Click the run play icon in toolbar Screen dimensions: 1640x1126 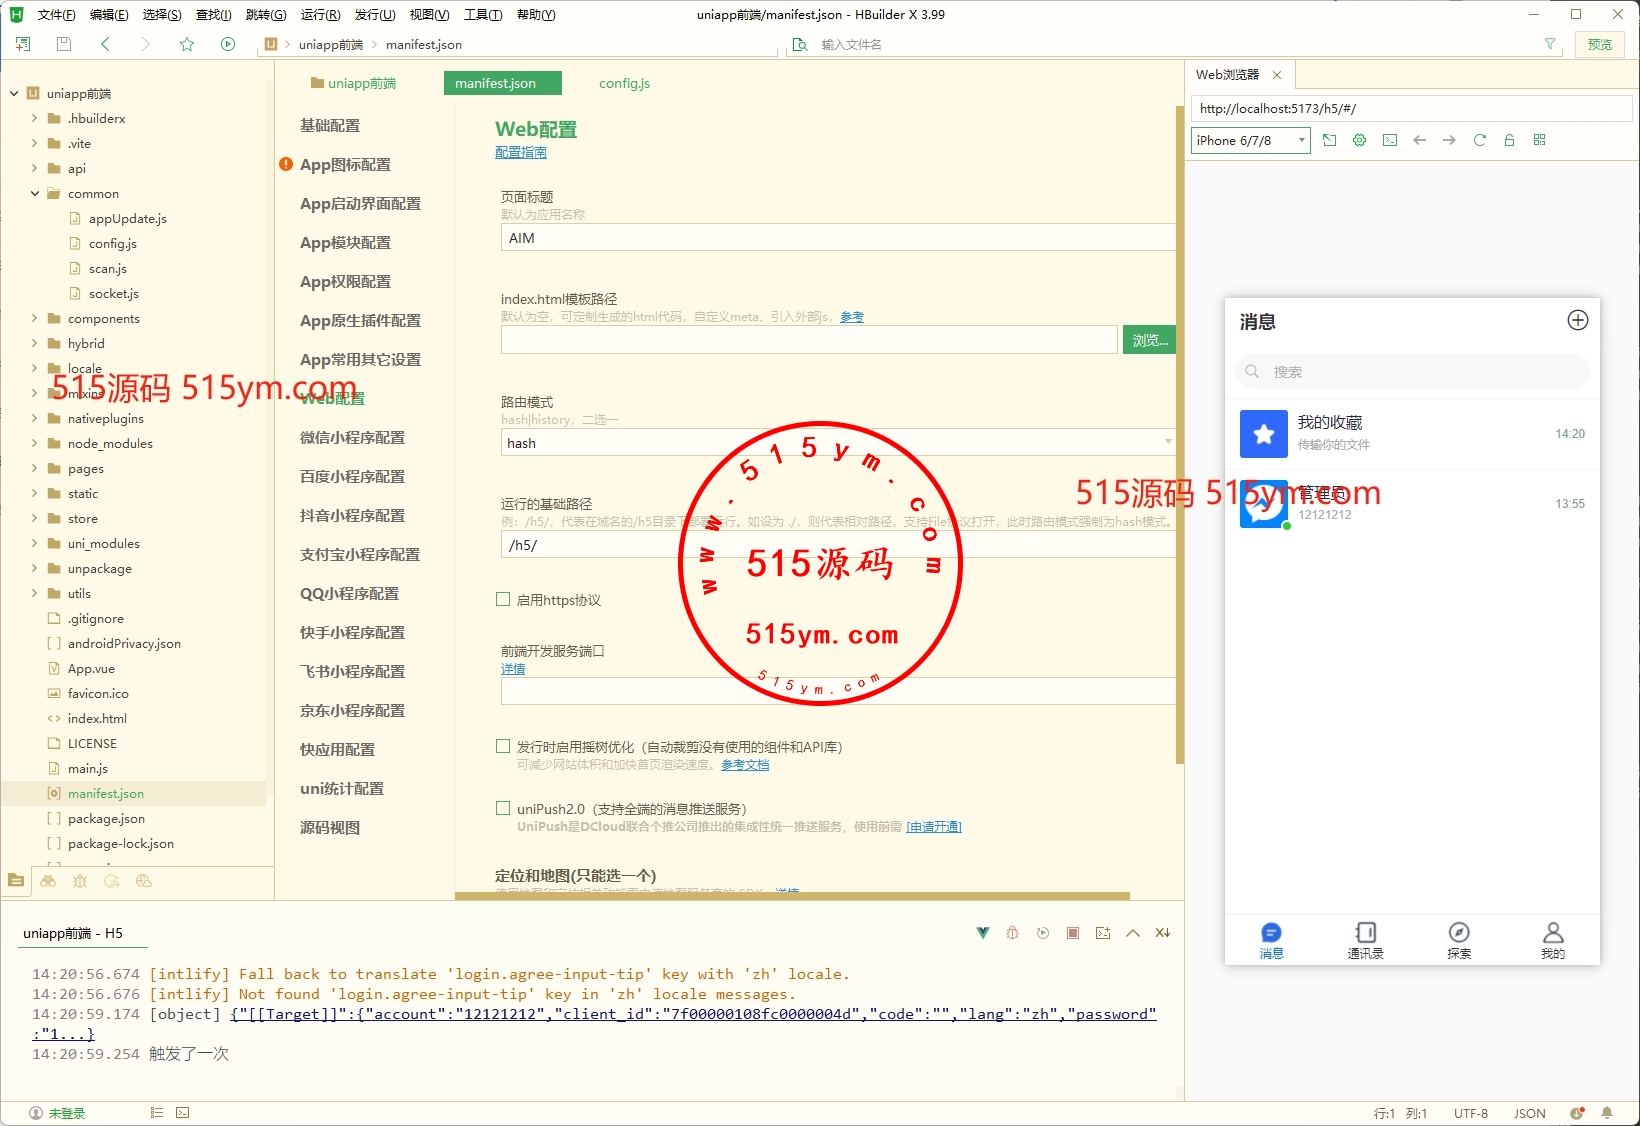[x=228, y=44]
